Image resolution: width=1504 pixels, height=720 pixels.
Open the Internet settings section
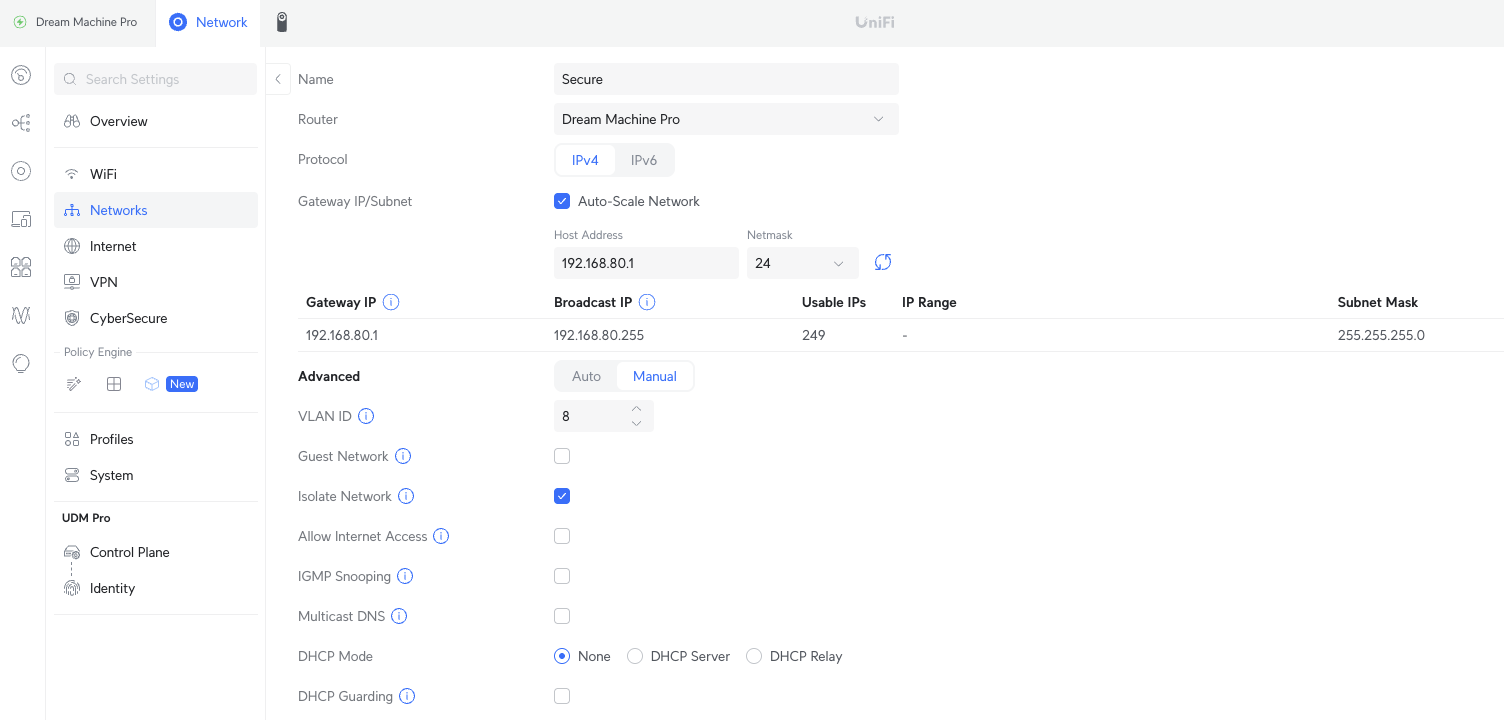point(156,246)
